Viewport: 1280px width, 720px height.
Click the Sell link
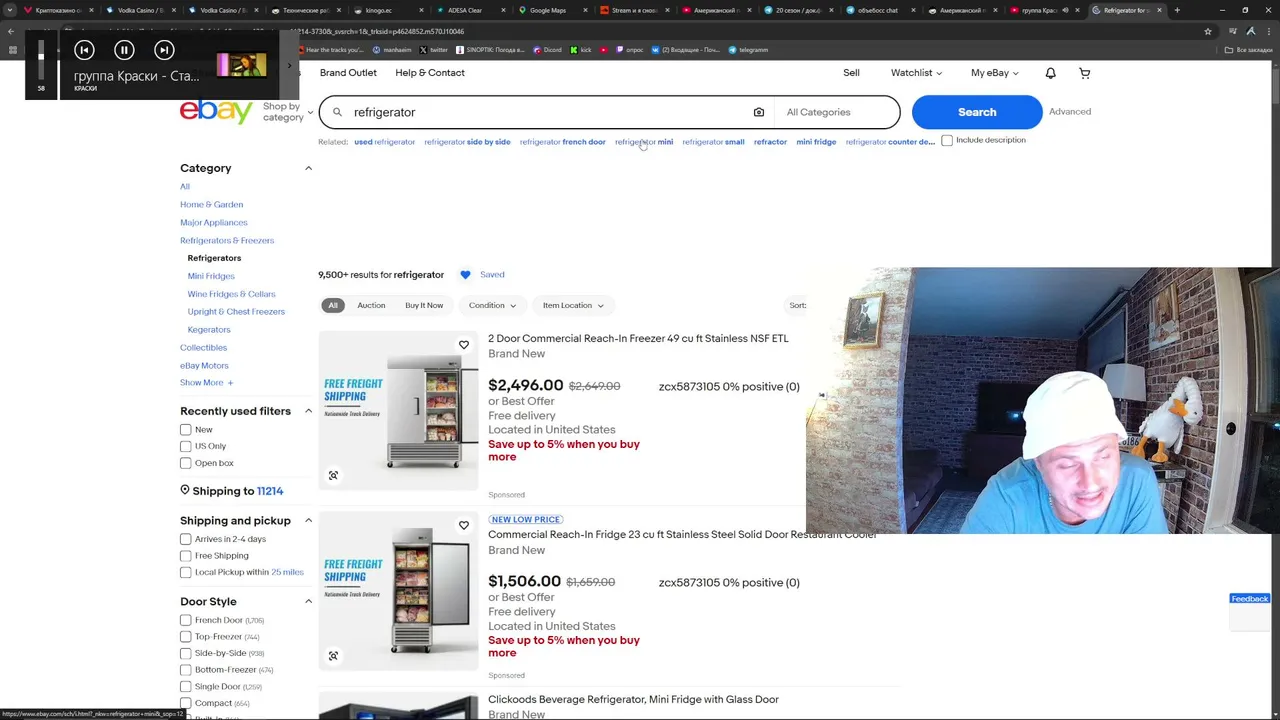point(851,73)
